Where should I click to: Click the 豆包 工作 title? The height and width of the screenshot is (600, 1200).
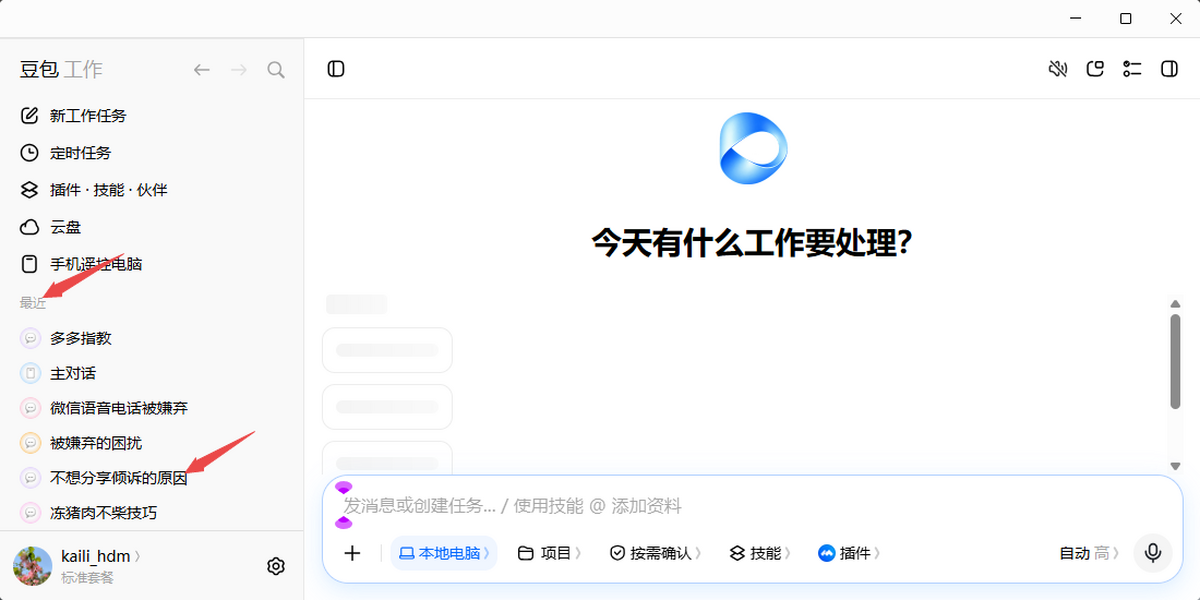tap(61, 69)
